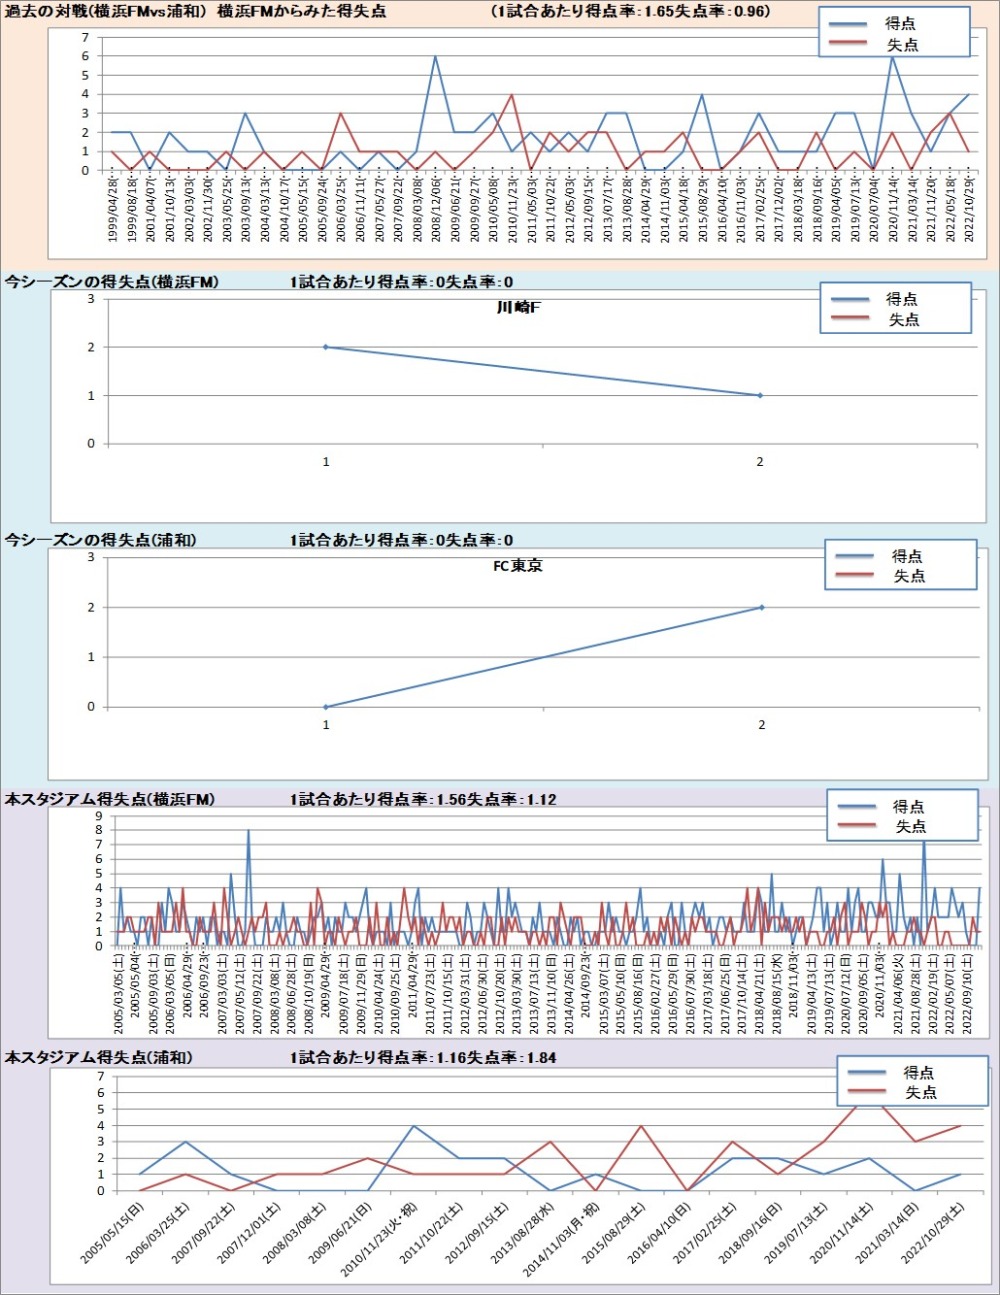Select the 失点 legend label in the 今シーズン横浜FM chart
The width and height of the screenshot is (1000, 1295).
(902, 320)
